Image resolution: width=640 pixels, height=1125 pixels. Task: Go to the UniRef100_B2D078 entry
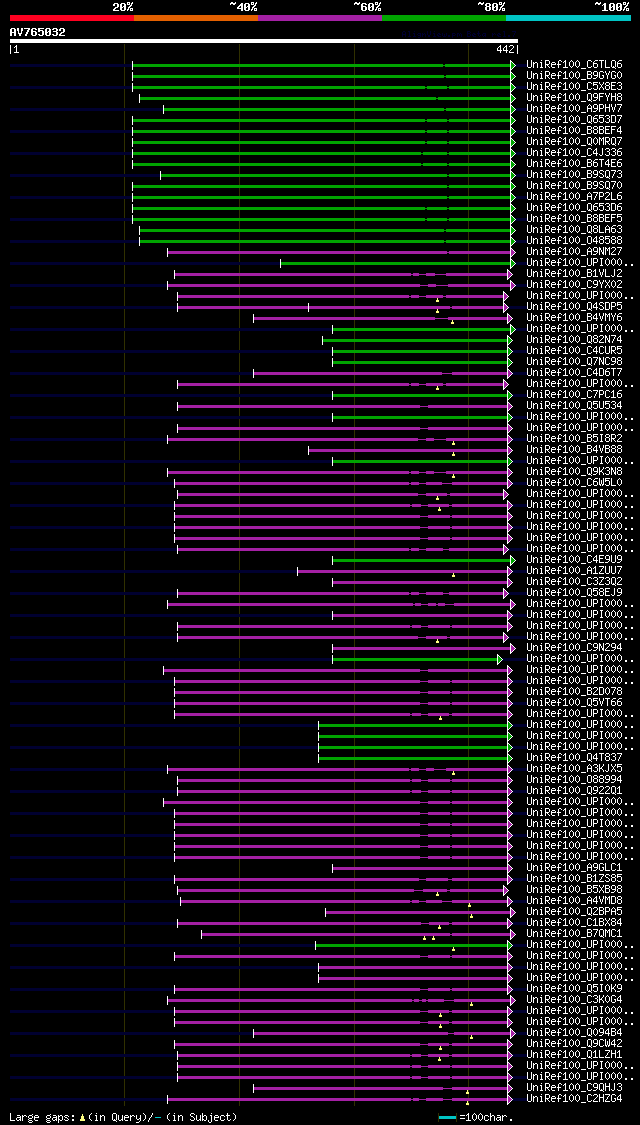(x=574, y=692)
